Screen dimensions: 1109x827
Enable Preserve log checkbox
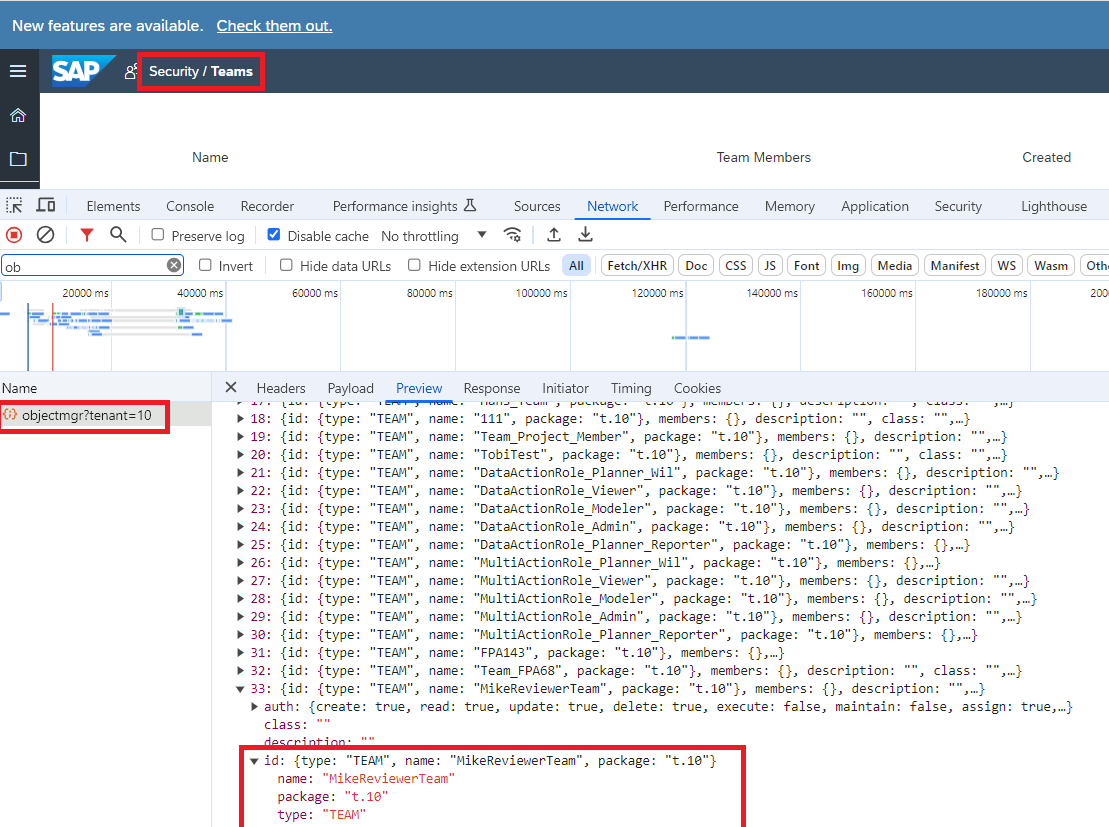pyautogui.click(x=158, y=234)
